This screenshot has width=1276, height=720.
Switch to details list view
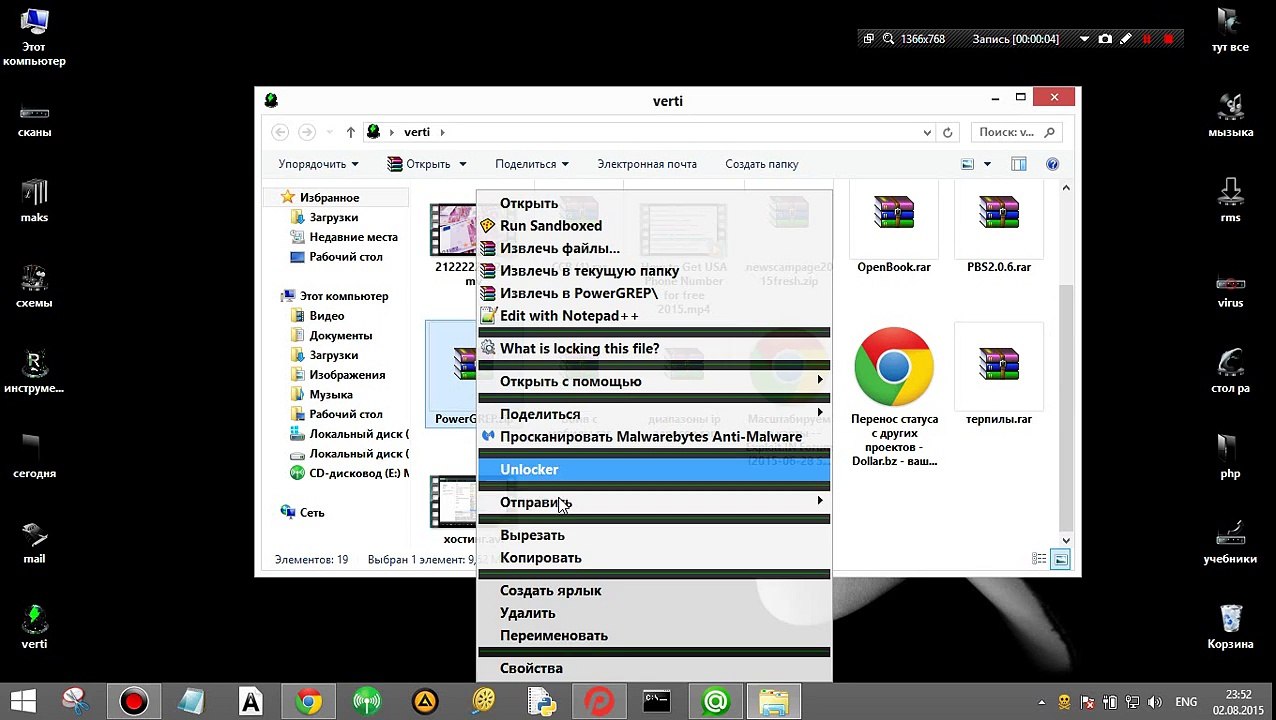1039,559
